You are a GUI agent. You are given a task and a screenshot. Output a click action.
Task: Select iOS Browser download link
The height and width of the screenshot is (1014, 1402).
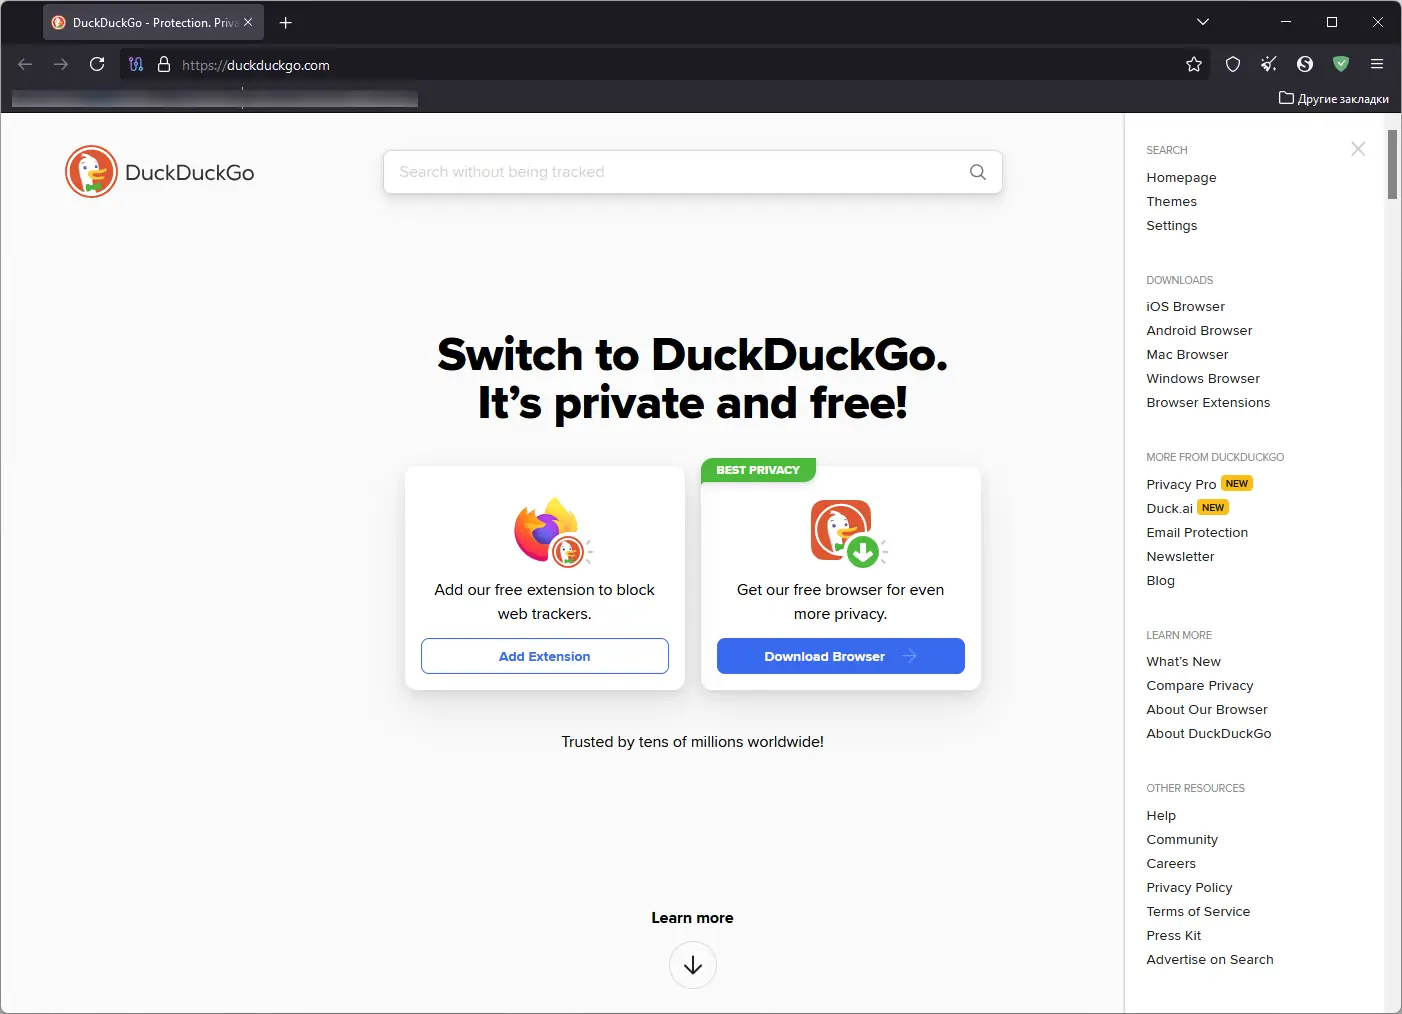coord(1186,306)
